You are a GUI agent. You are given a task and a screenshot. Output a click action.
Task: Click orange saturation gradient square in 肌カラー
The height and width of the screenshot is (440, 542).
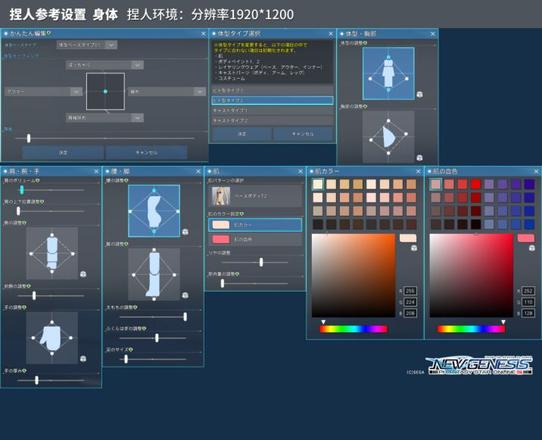coord(353,275)
